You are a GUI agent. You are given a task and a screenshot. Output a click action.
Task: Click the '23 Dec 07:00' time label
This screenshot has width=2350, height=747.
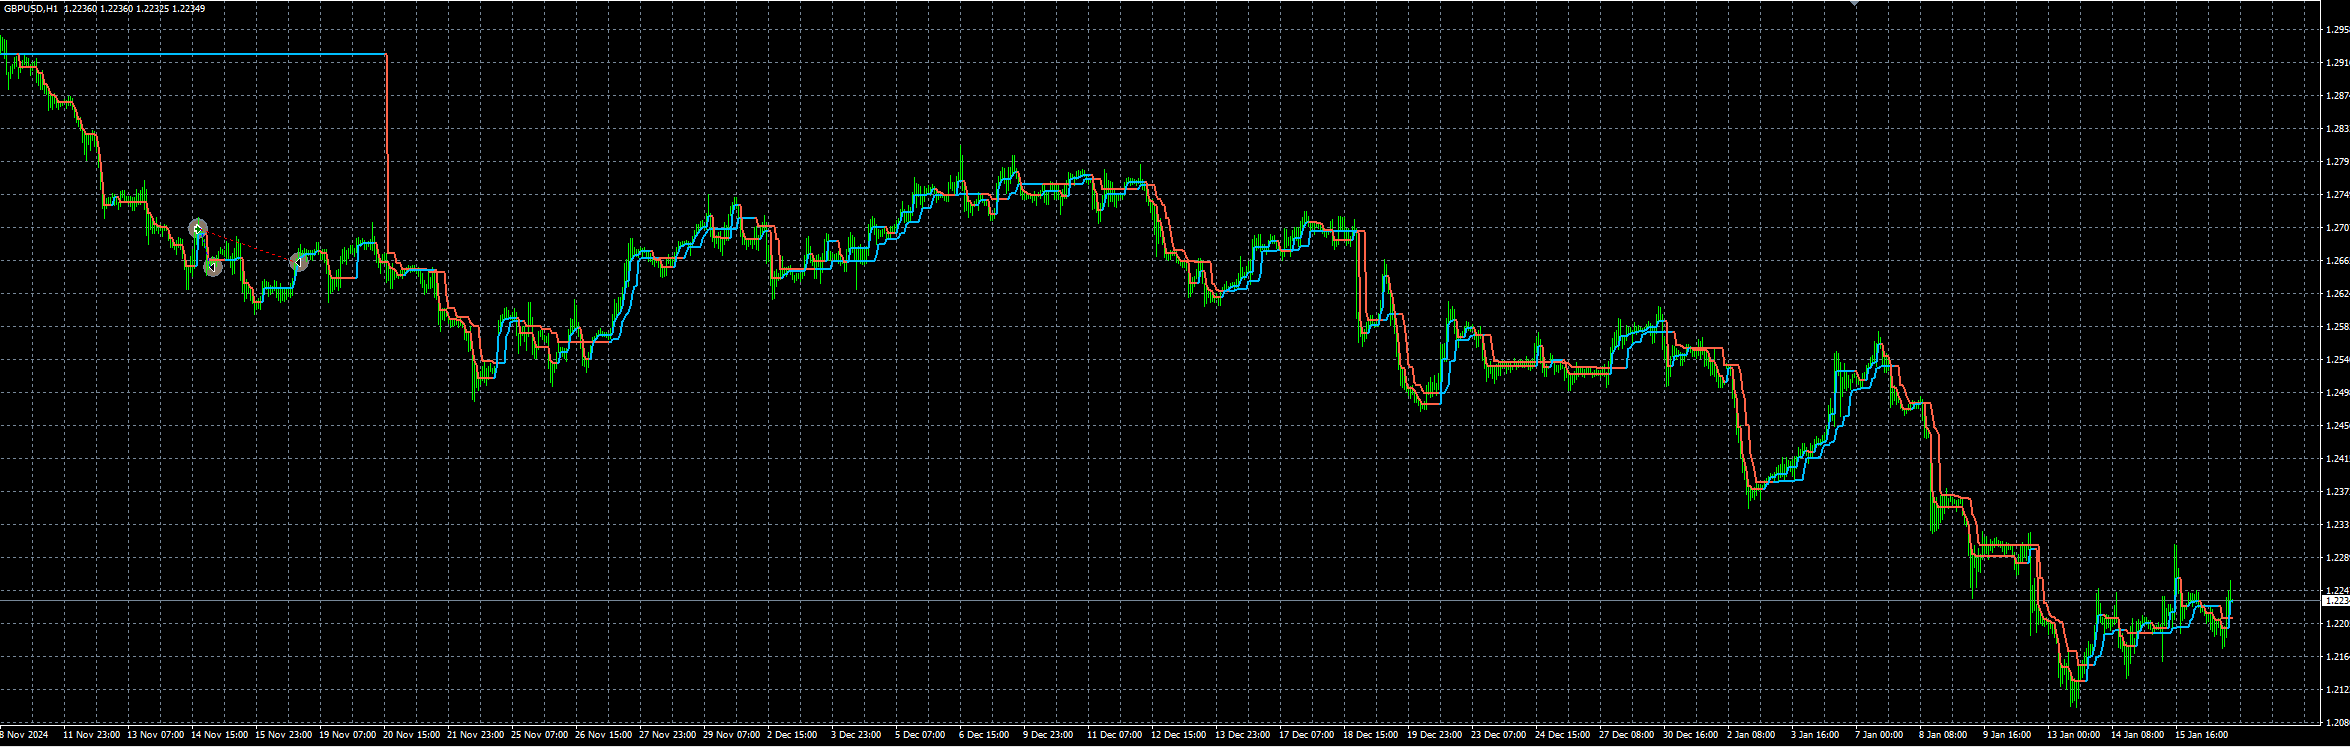tap(1499, 735)
